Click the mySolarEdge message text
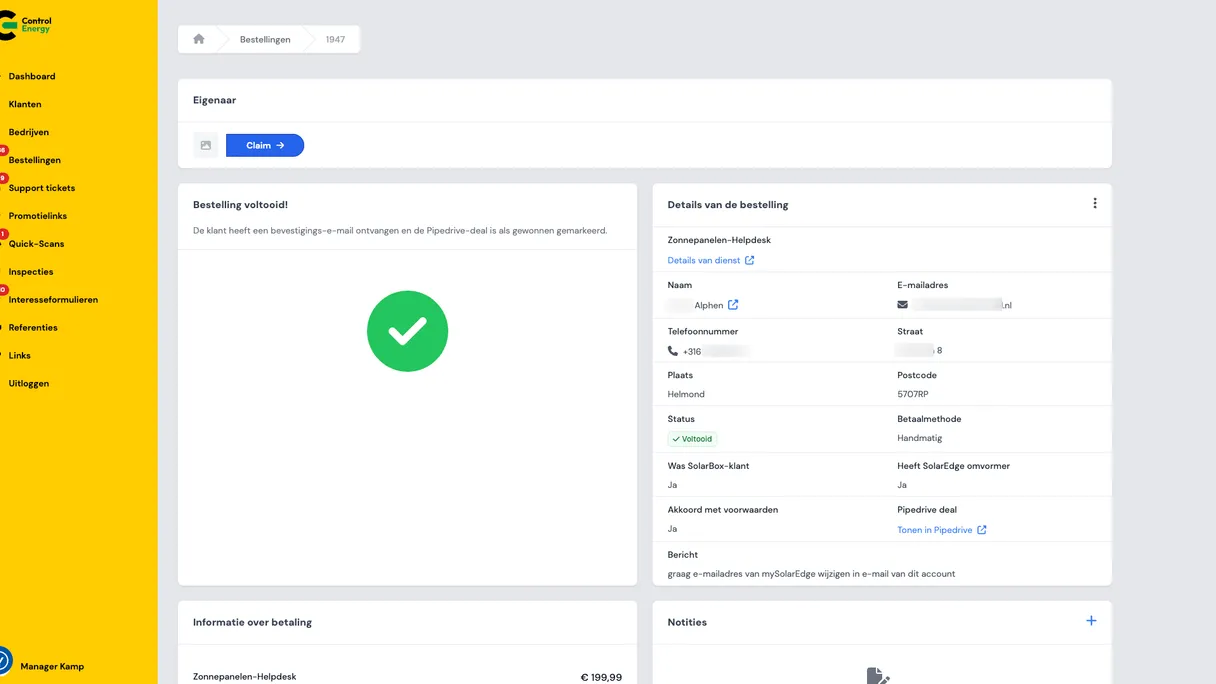Screen dimensions: 1216x684 coord(811,574)
